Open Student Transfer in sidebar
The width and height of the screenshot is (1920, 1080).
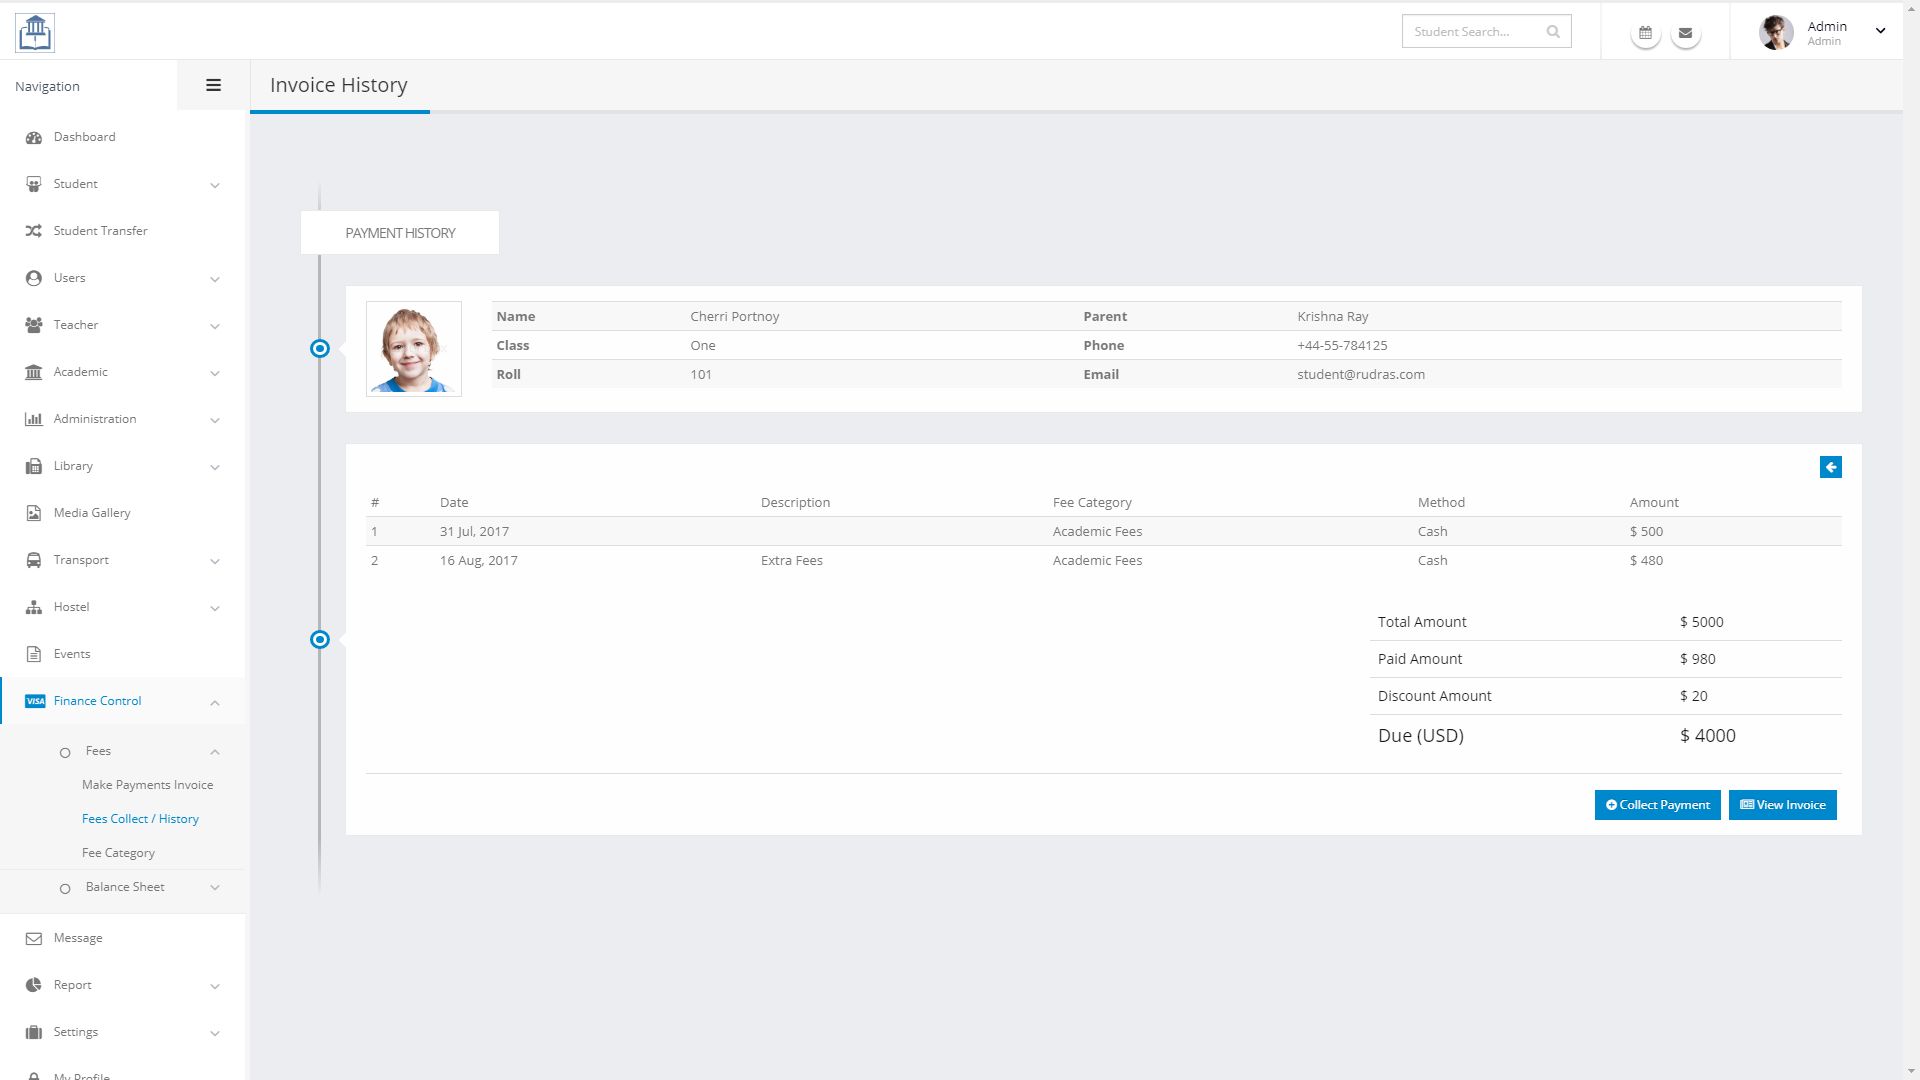click(100, 231)
